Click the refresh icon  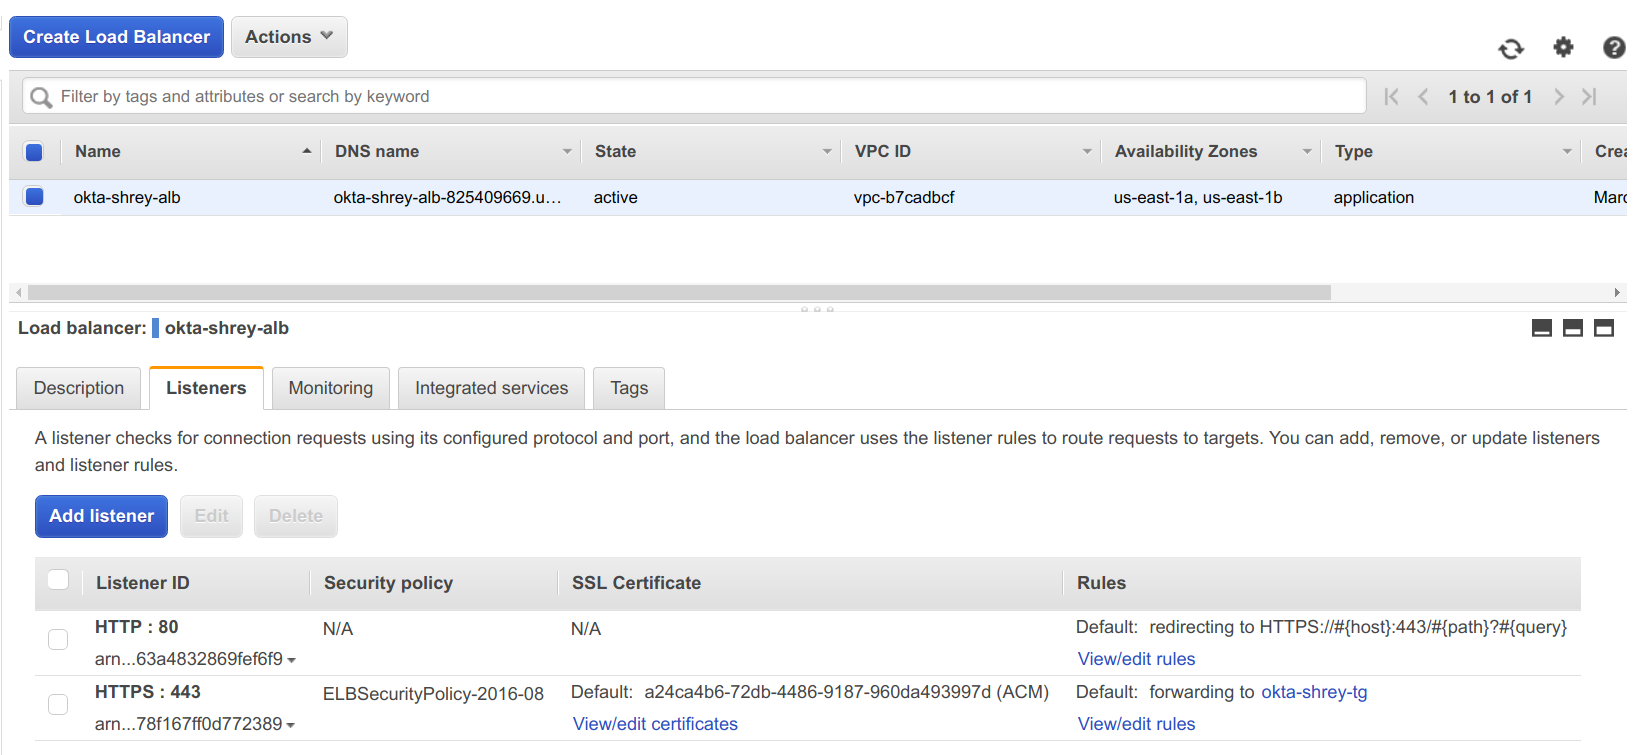[1511, 48]
